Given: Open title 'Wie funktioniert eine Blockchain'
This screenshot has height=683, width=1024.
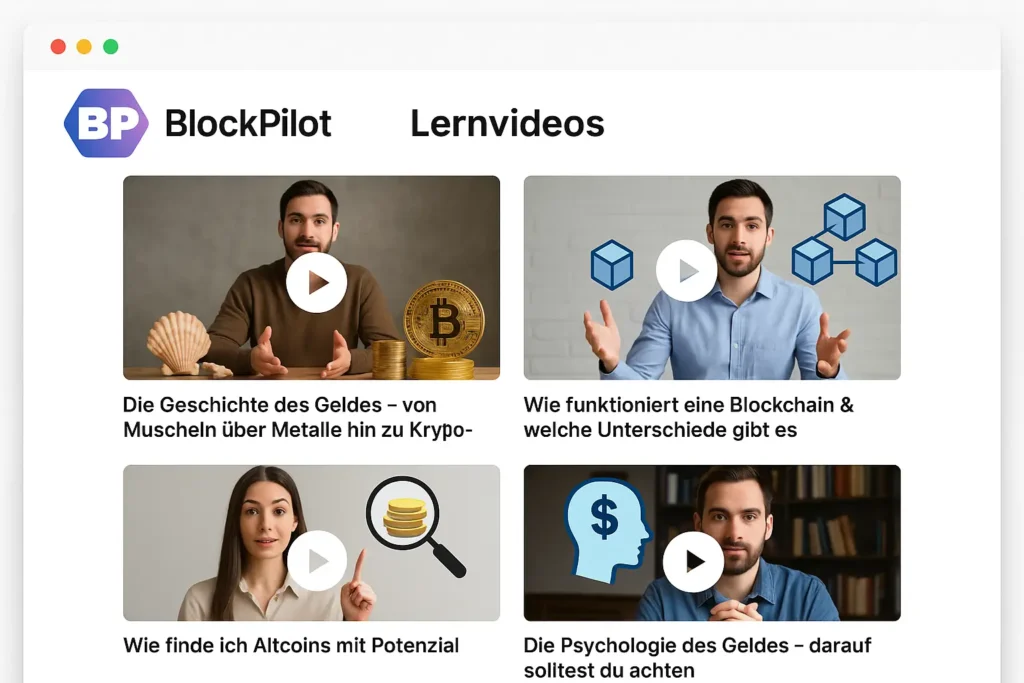Looking at the screenshot, I should point(688,417).
